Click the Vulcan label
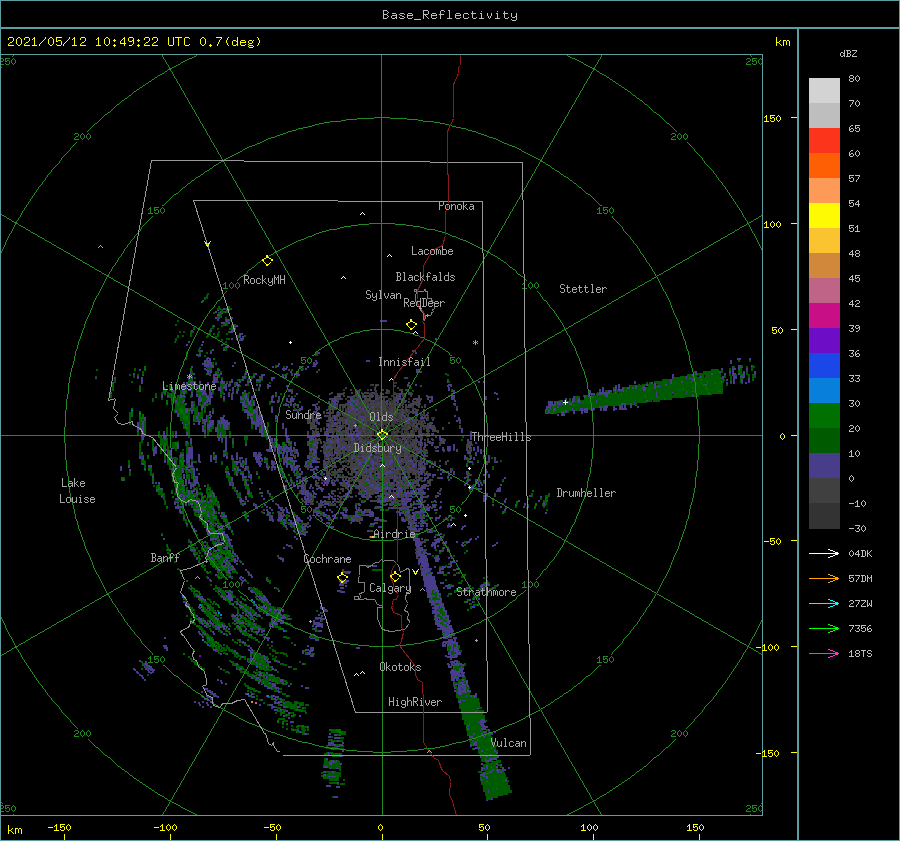This screenshot has height=841, width=900. (509, 743)
